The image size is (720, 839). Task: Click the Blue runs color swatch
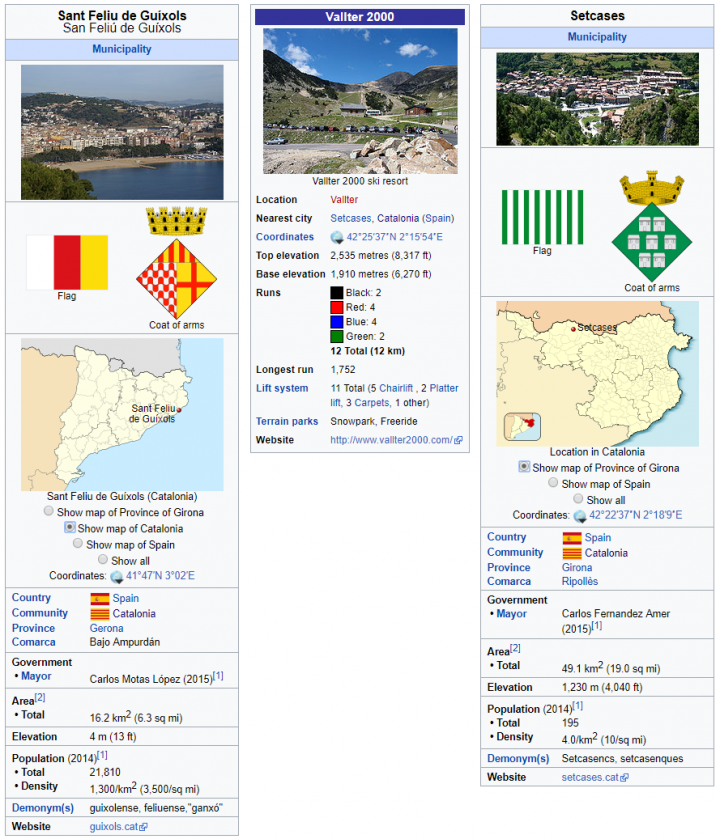[x=336, y=322]
